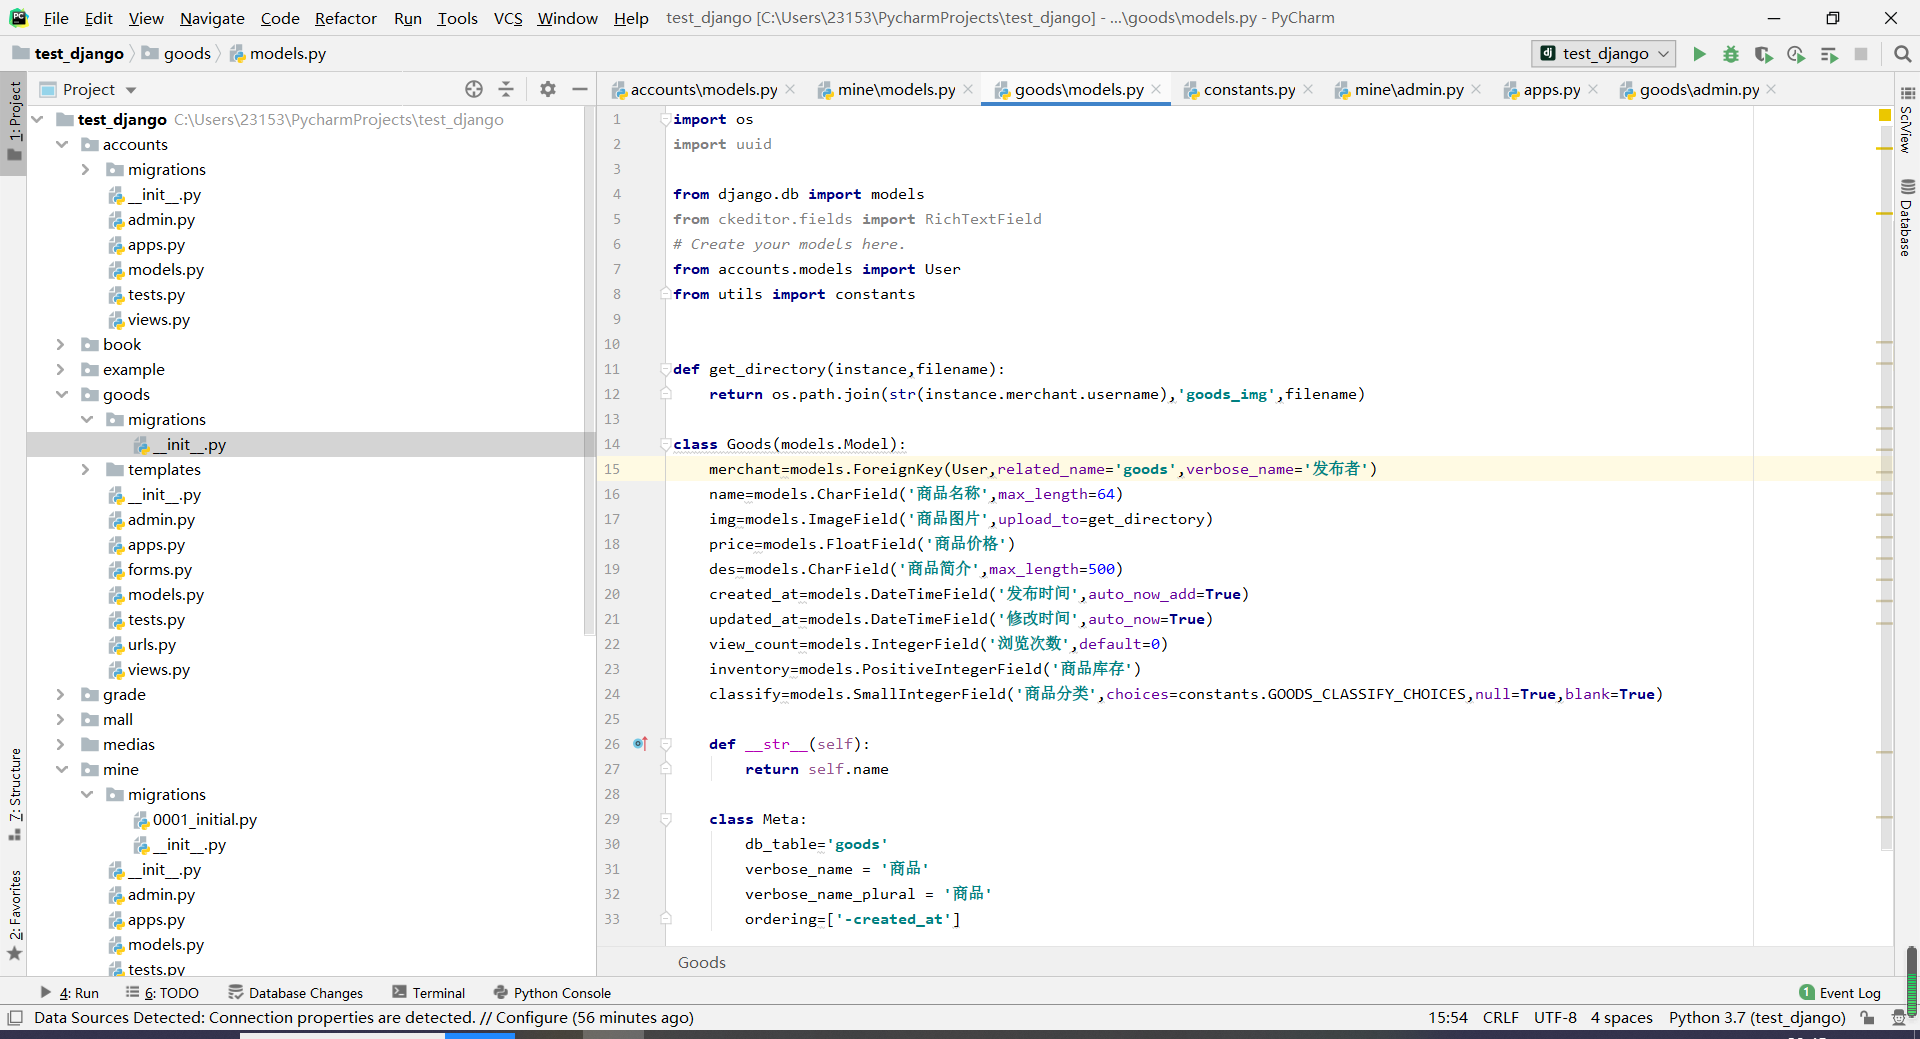Click the override gutter icon on line 26
1920x1039 pixels.
coord(640,744)
